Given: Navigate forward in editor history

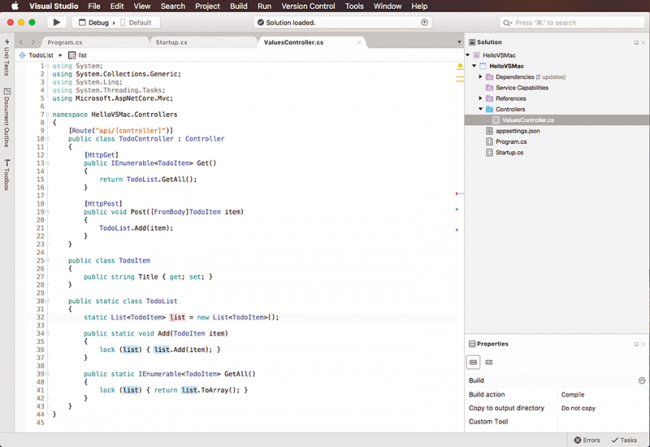Looking at the screenshot, I should [x=33, y=42].
